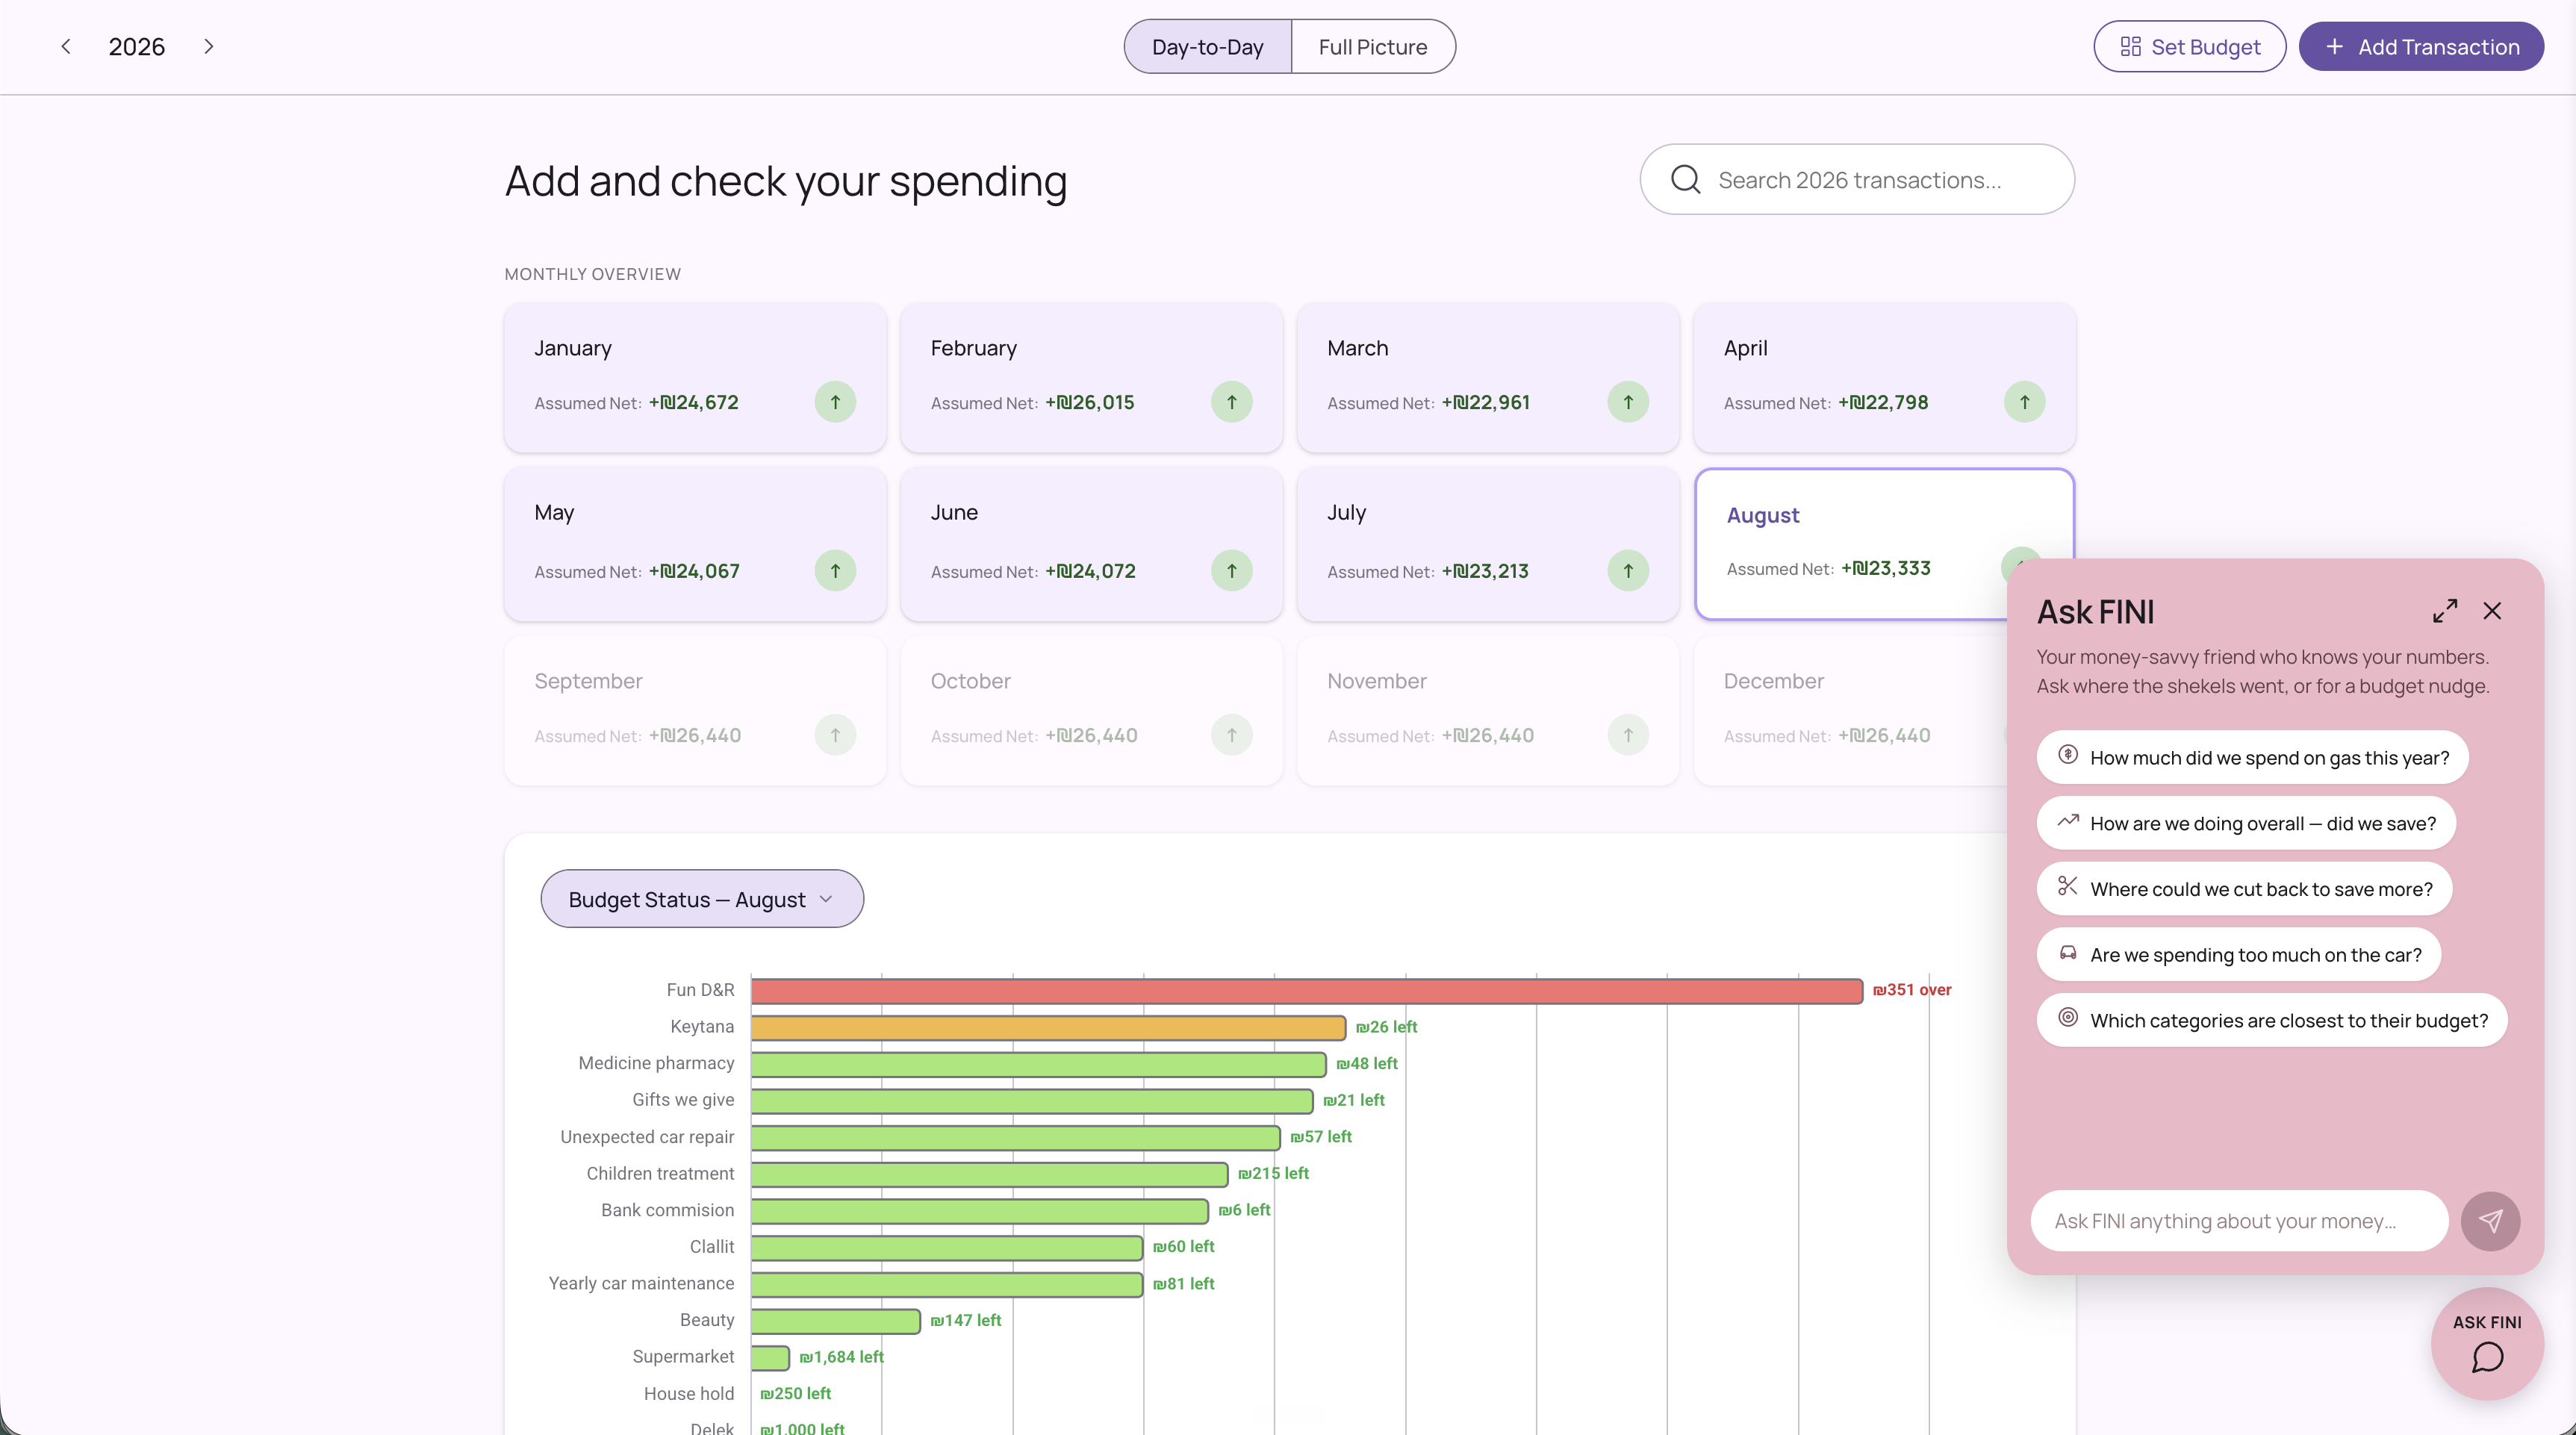Click November's faded up-arrow icon
Viewport: 2576px width, 1435px height.
point(1628,735)
